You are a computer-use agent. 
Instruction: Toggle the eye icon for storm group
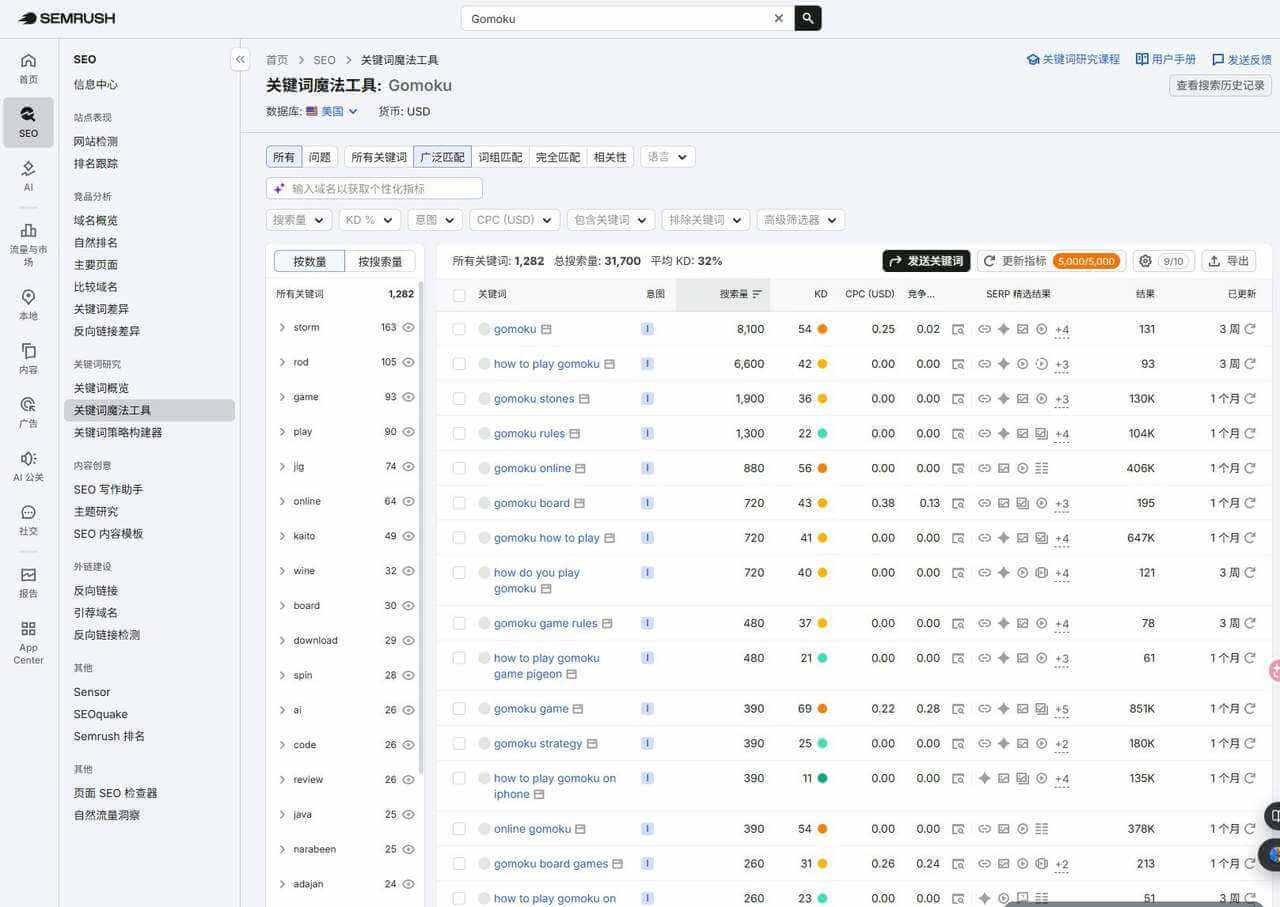click(408, 327)
